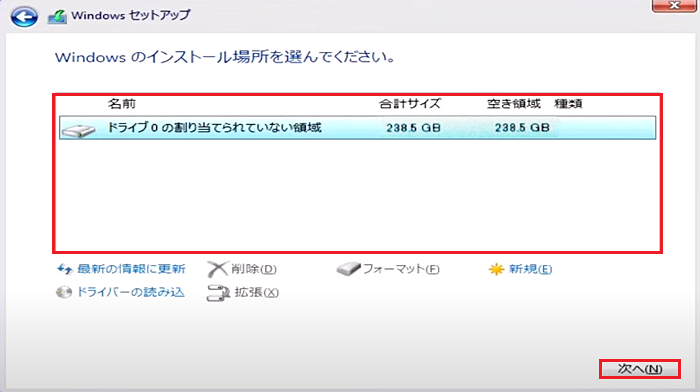Open the ドライバーの読み込み load driver link

[131, 292]
